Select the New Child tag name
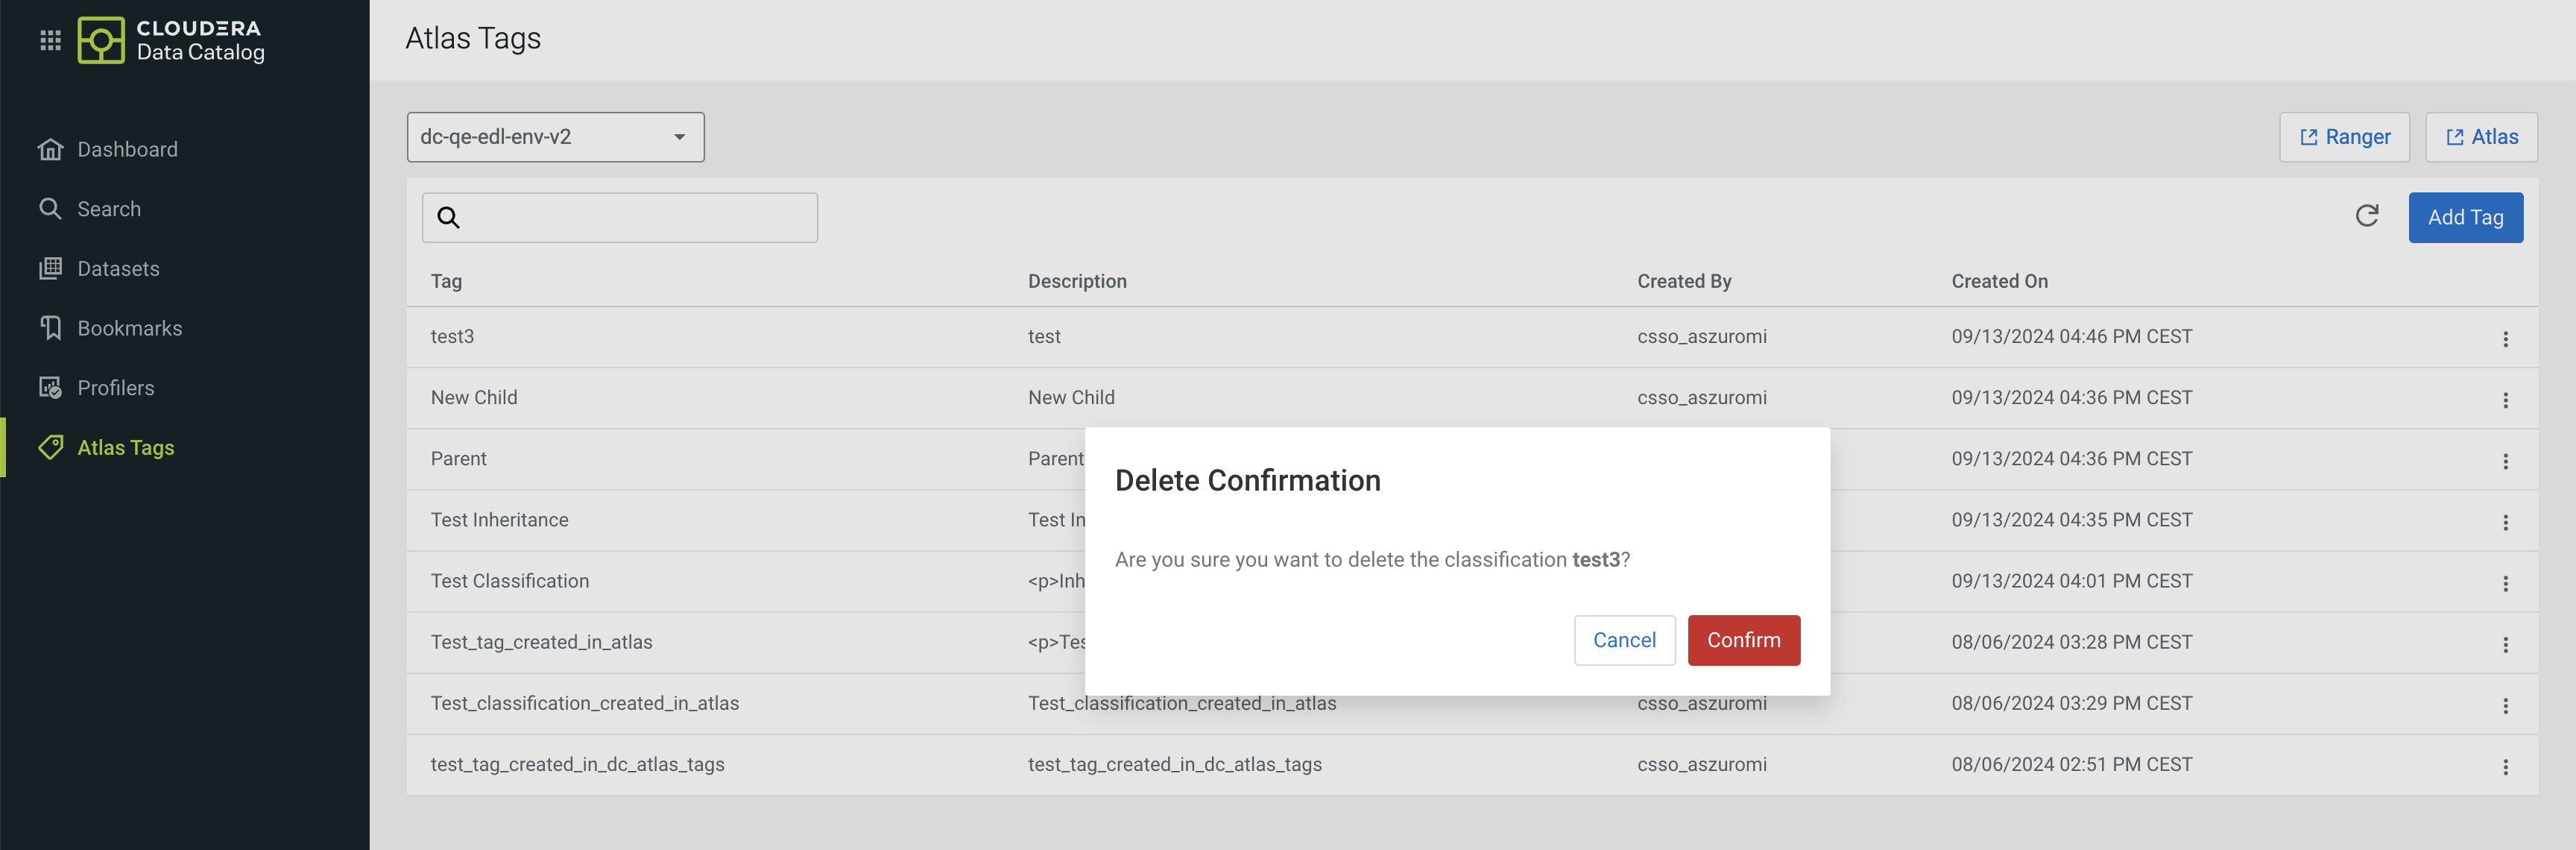Viewport: 2576px width, 850px height. [474, 397]
